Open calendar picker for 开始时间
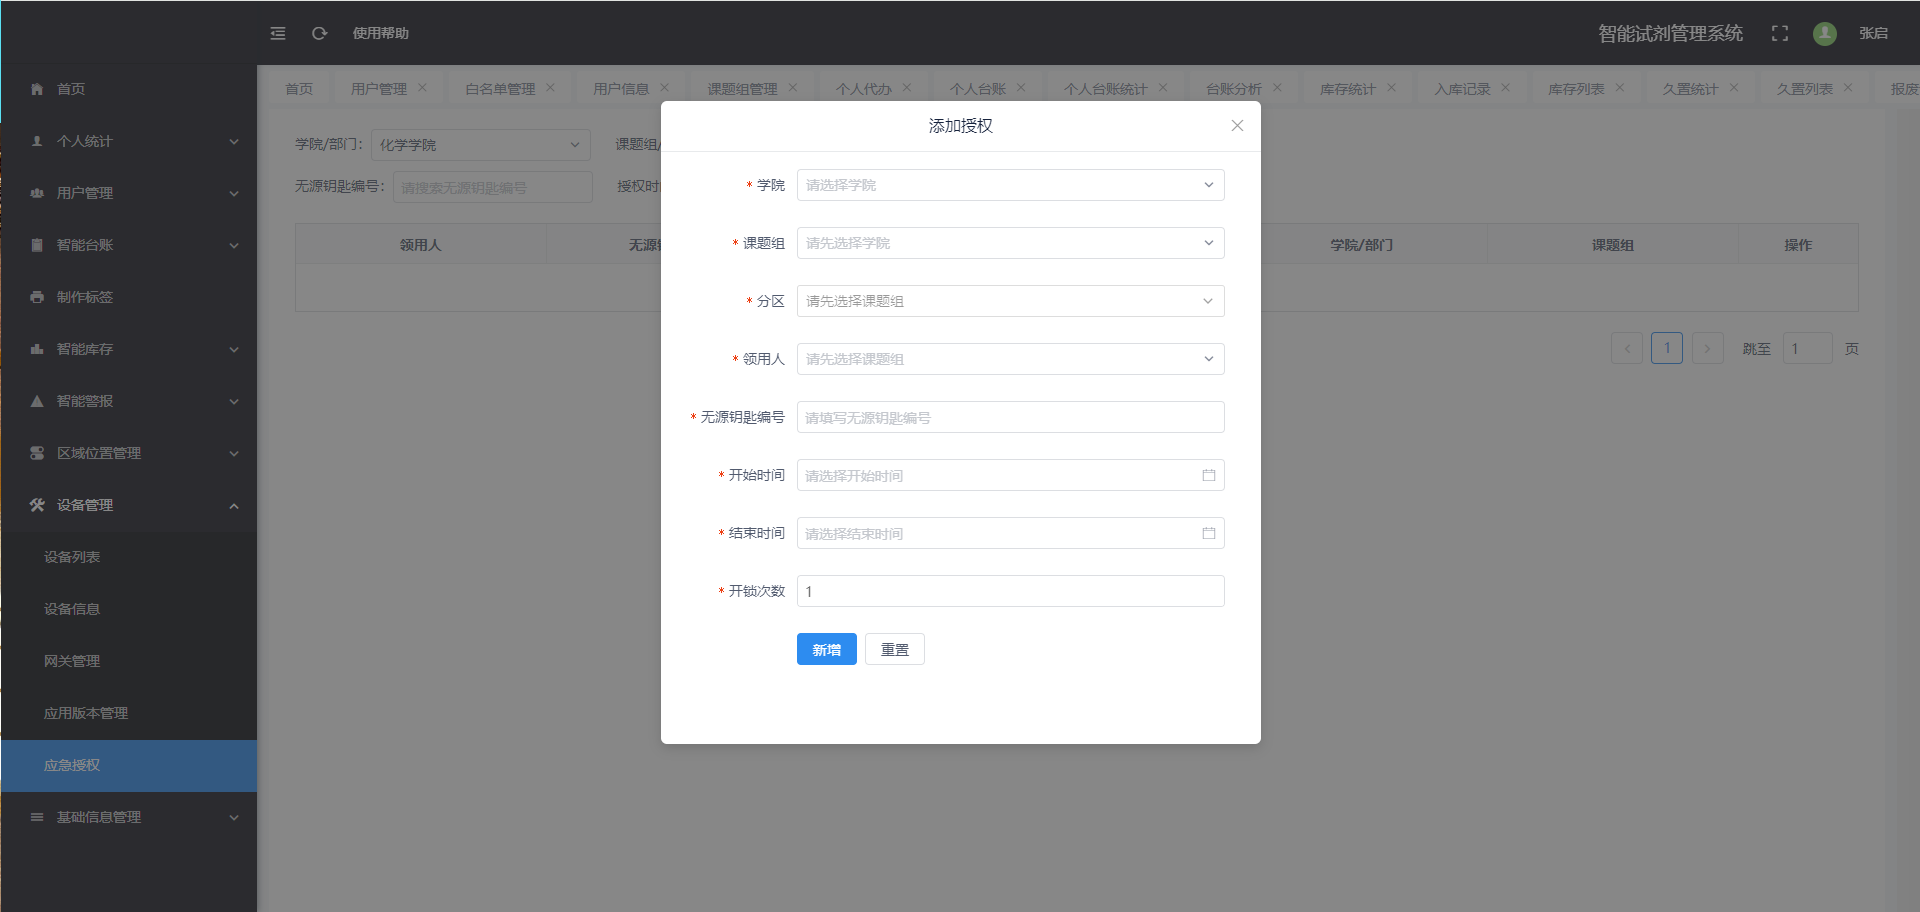The width and height of the screenshot is (1920, 912). [x=1208, y=476]
